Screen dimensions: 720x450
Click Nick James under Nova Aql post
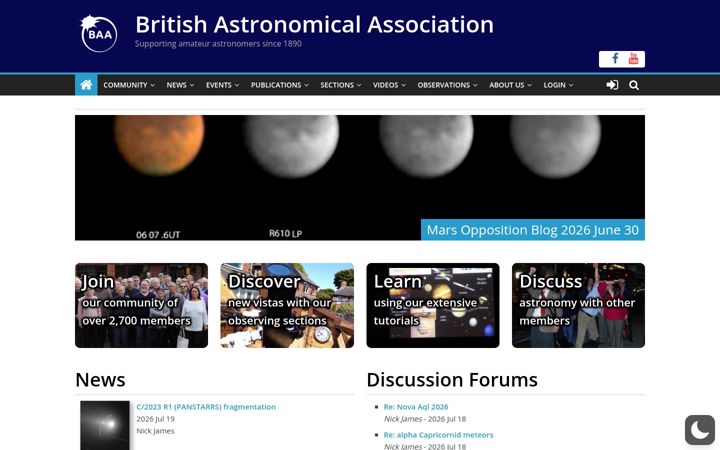[x=403, y=419]
